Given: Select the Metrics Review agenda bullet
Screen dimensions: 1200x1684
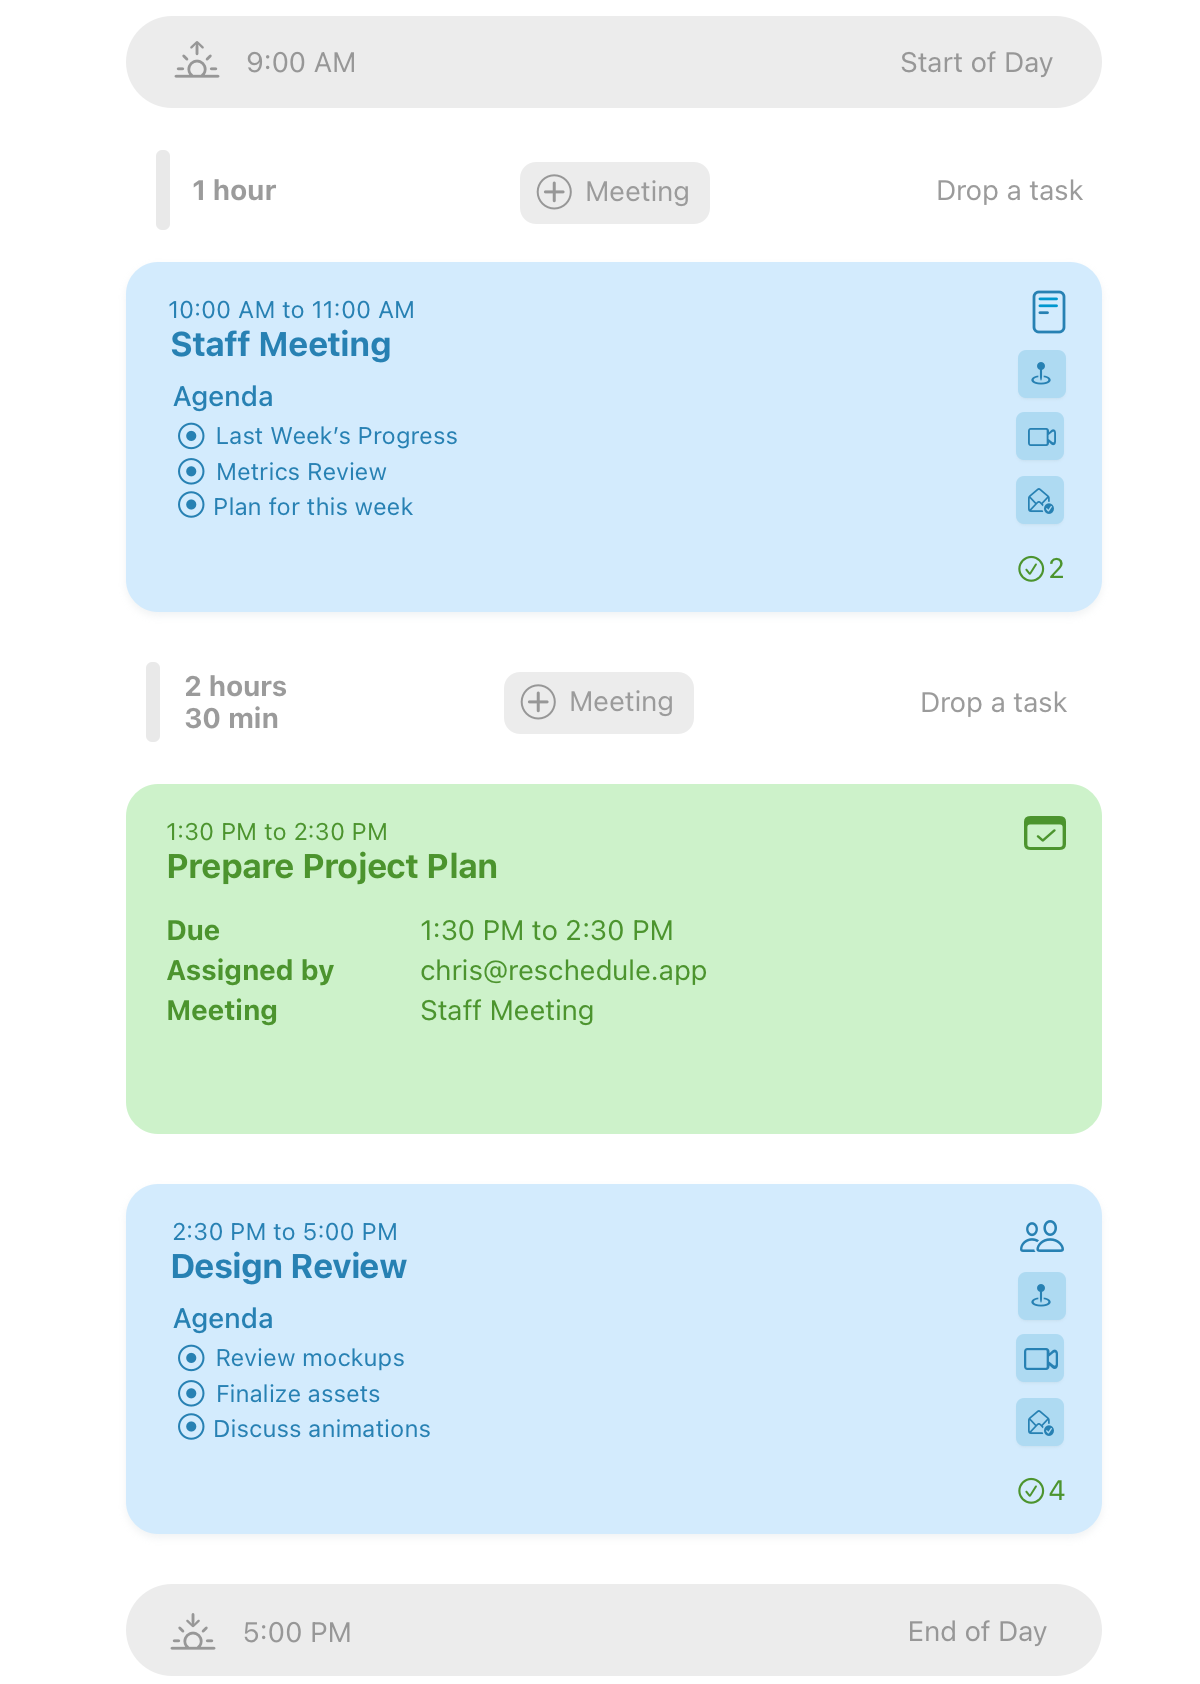Looking at the screenshot, I should 191,471.
